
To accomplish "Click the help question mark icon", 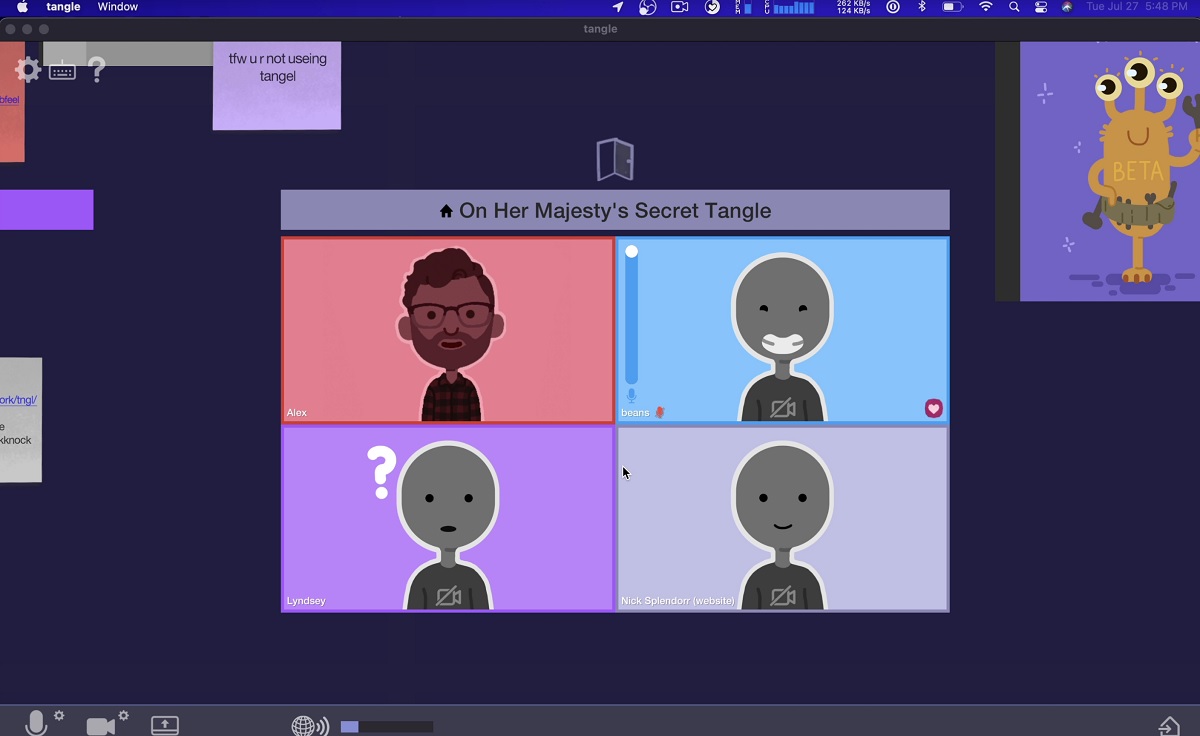I will pyautogui.click(x=97, y=70).
